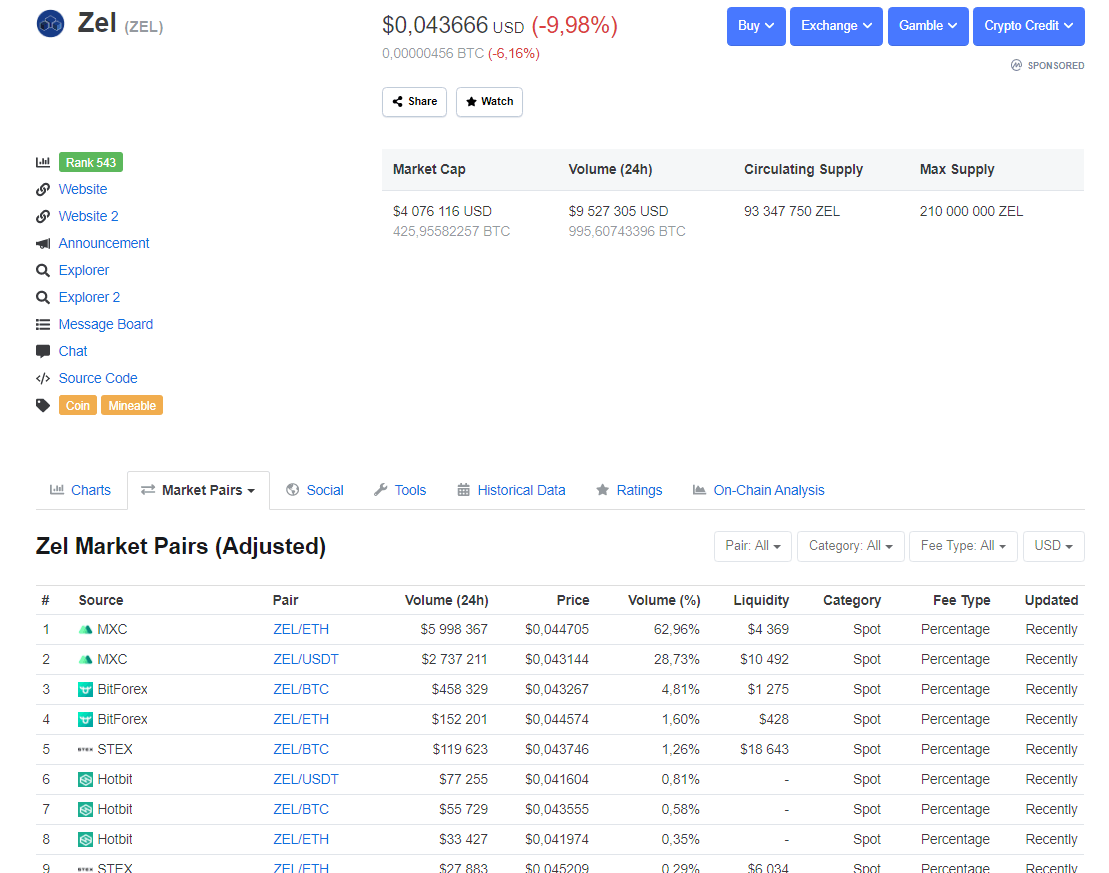Expand the Category: All filter
Viewport: 1109px width, 873px height.
pos(851,546)
